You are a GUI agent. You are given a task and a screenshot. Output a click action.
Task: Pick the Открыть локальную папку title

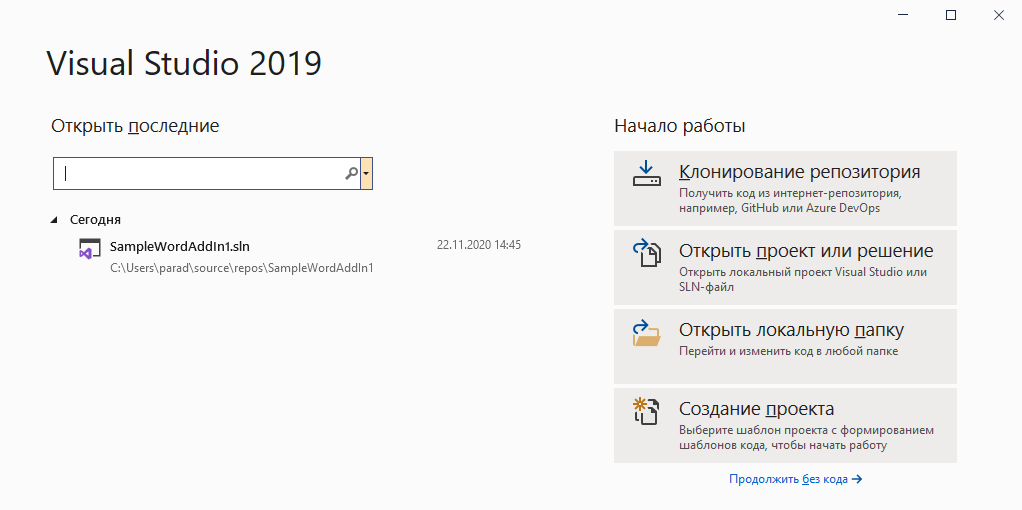tap(791, 330)
